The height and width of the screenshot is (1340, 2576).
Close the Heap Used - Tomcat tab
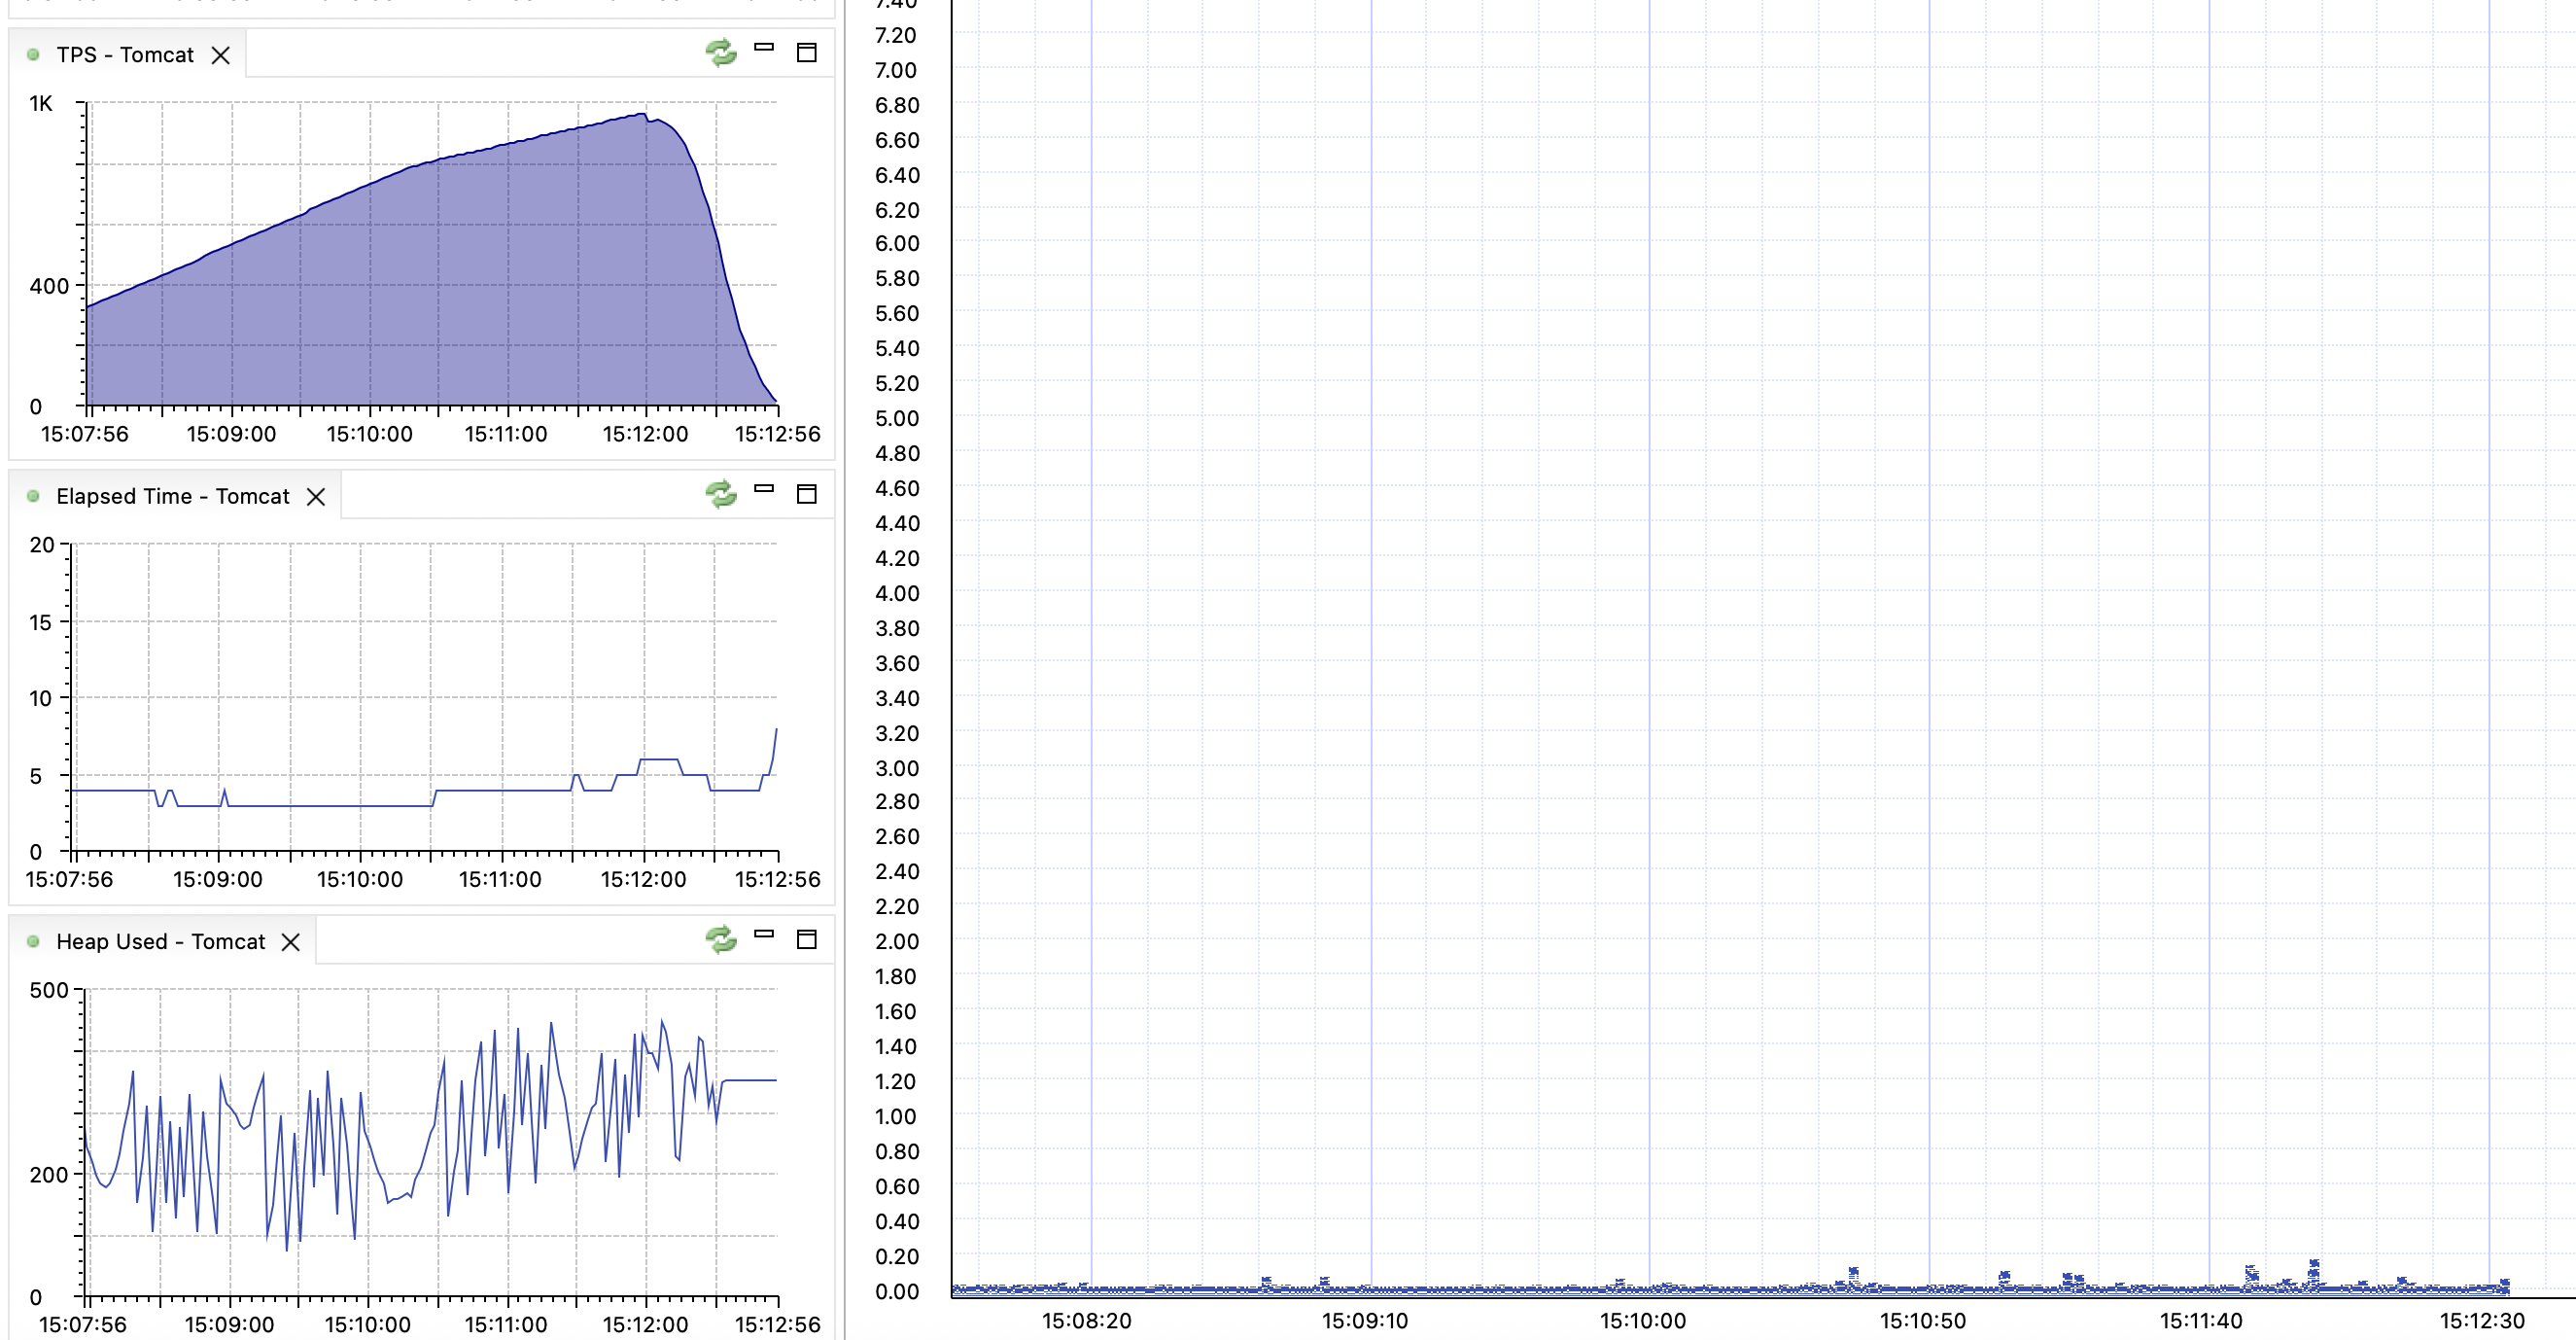[291, 943]
